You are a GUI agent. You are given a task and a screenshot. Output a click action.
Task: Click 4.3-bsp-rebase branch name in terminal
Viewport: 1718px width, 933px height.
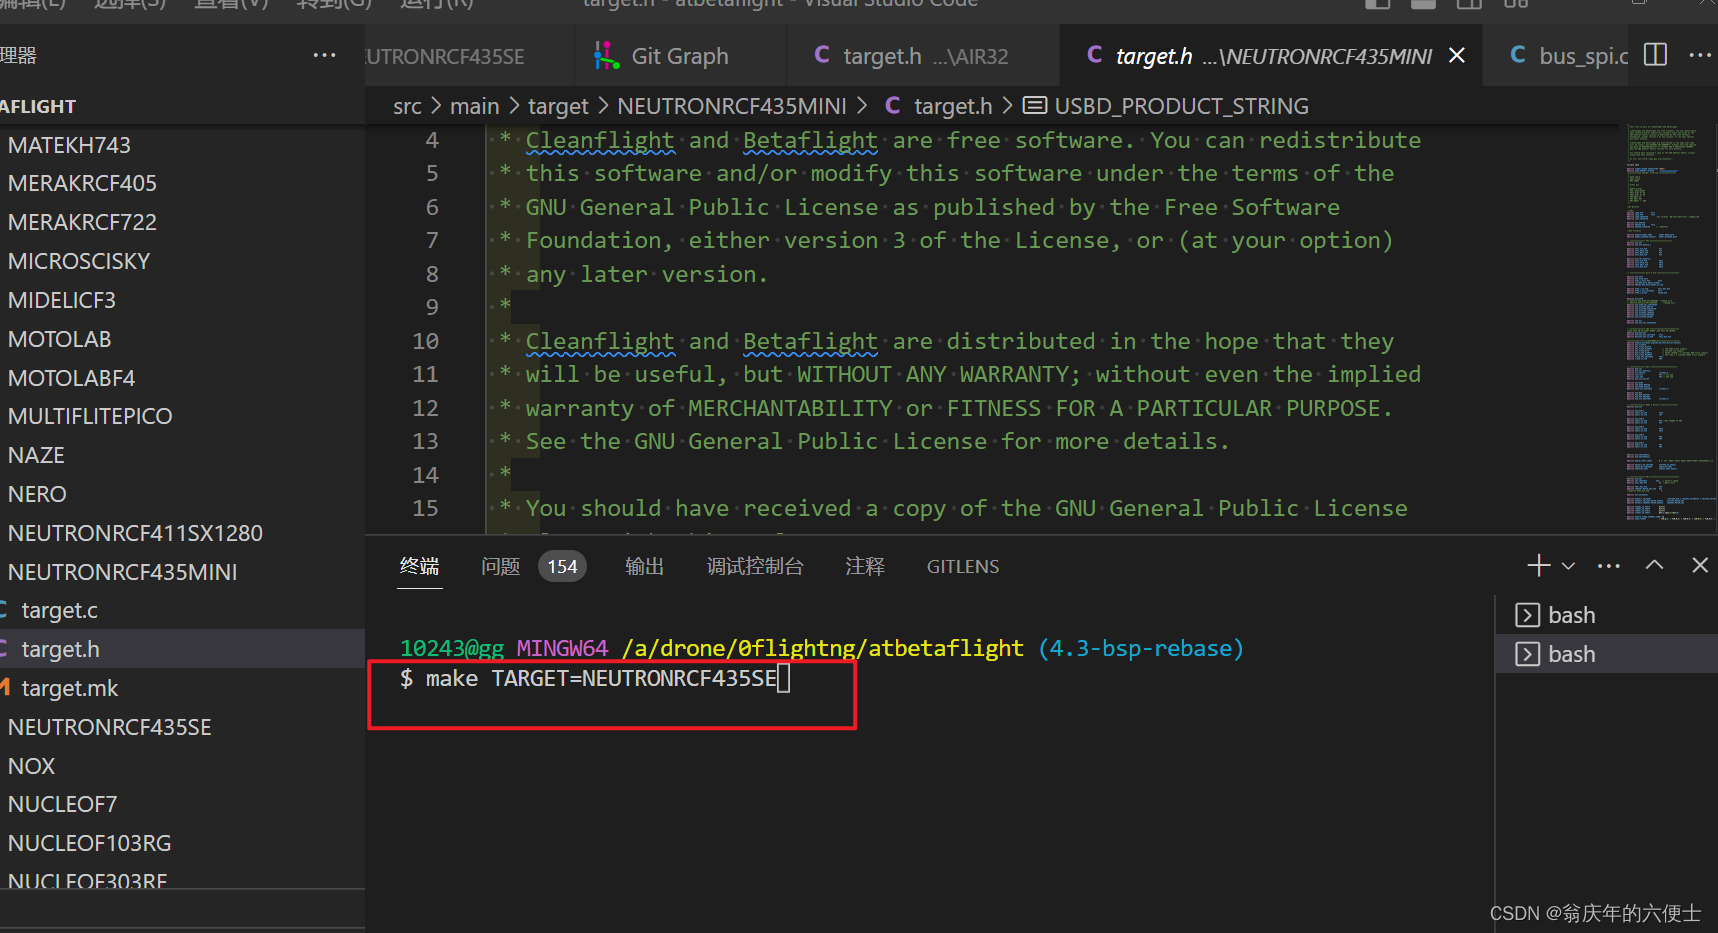(1141, 648)
